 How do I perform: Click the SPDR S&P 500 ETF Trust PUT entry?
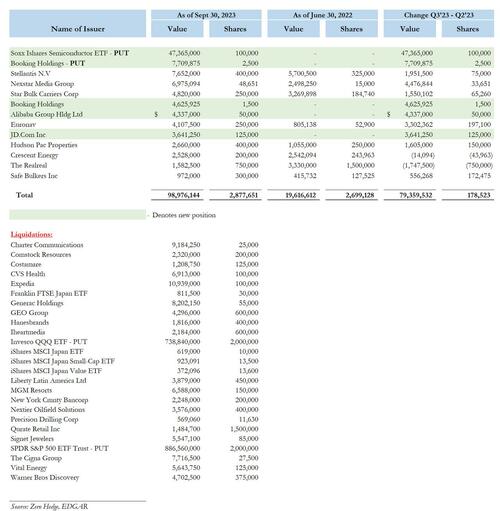(x=59, y=448)
